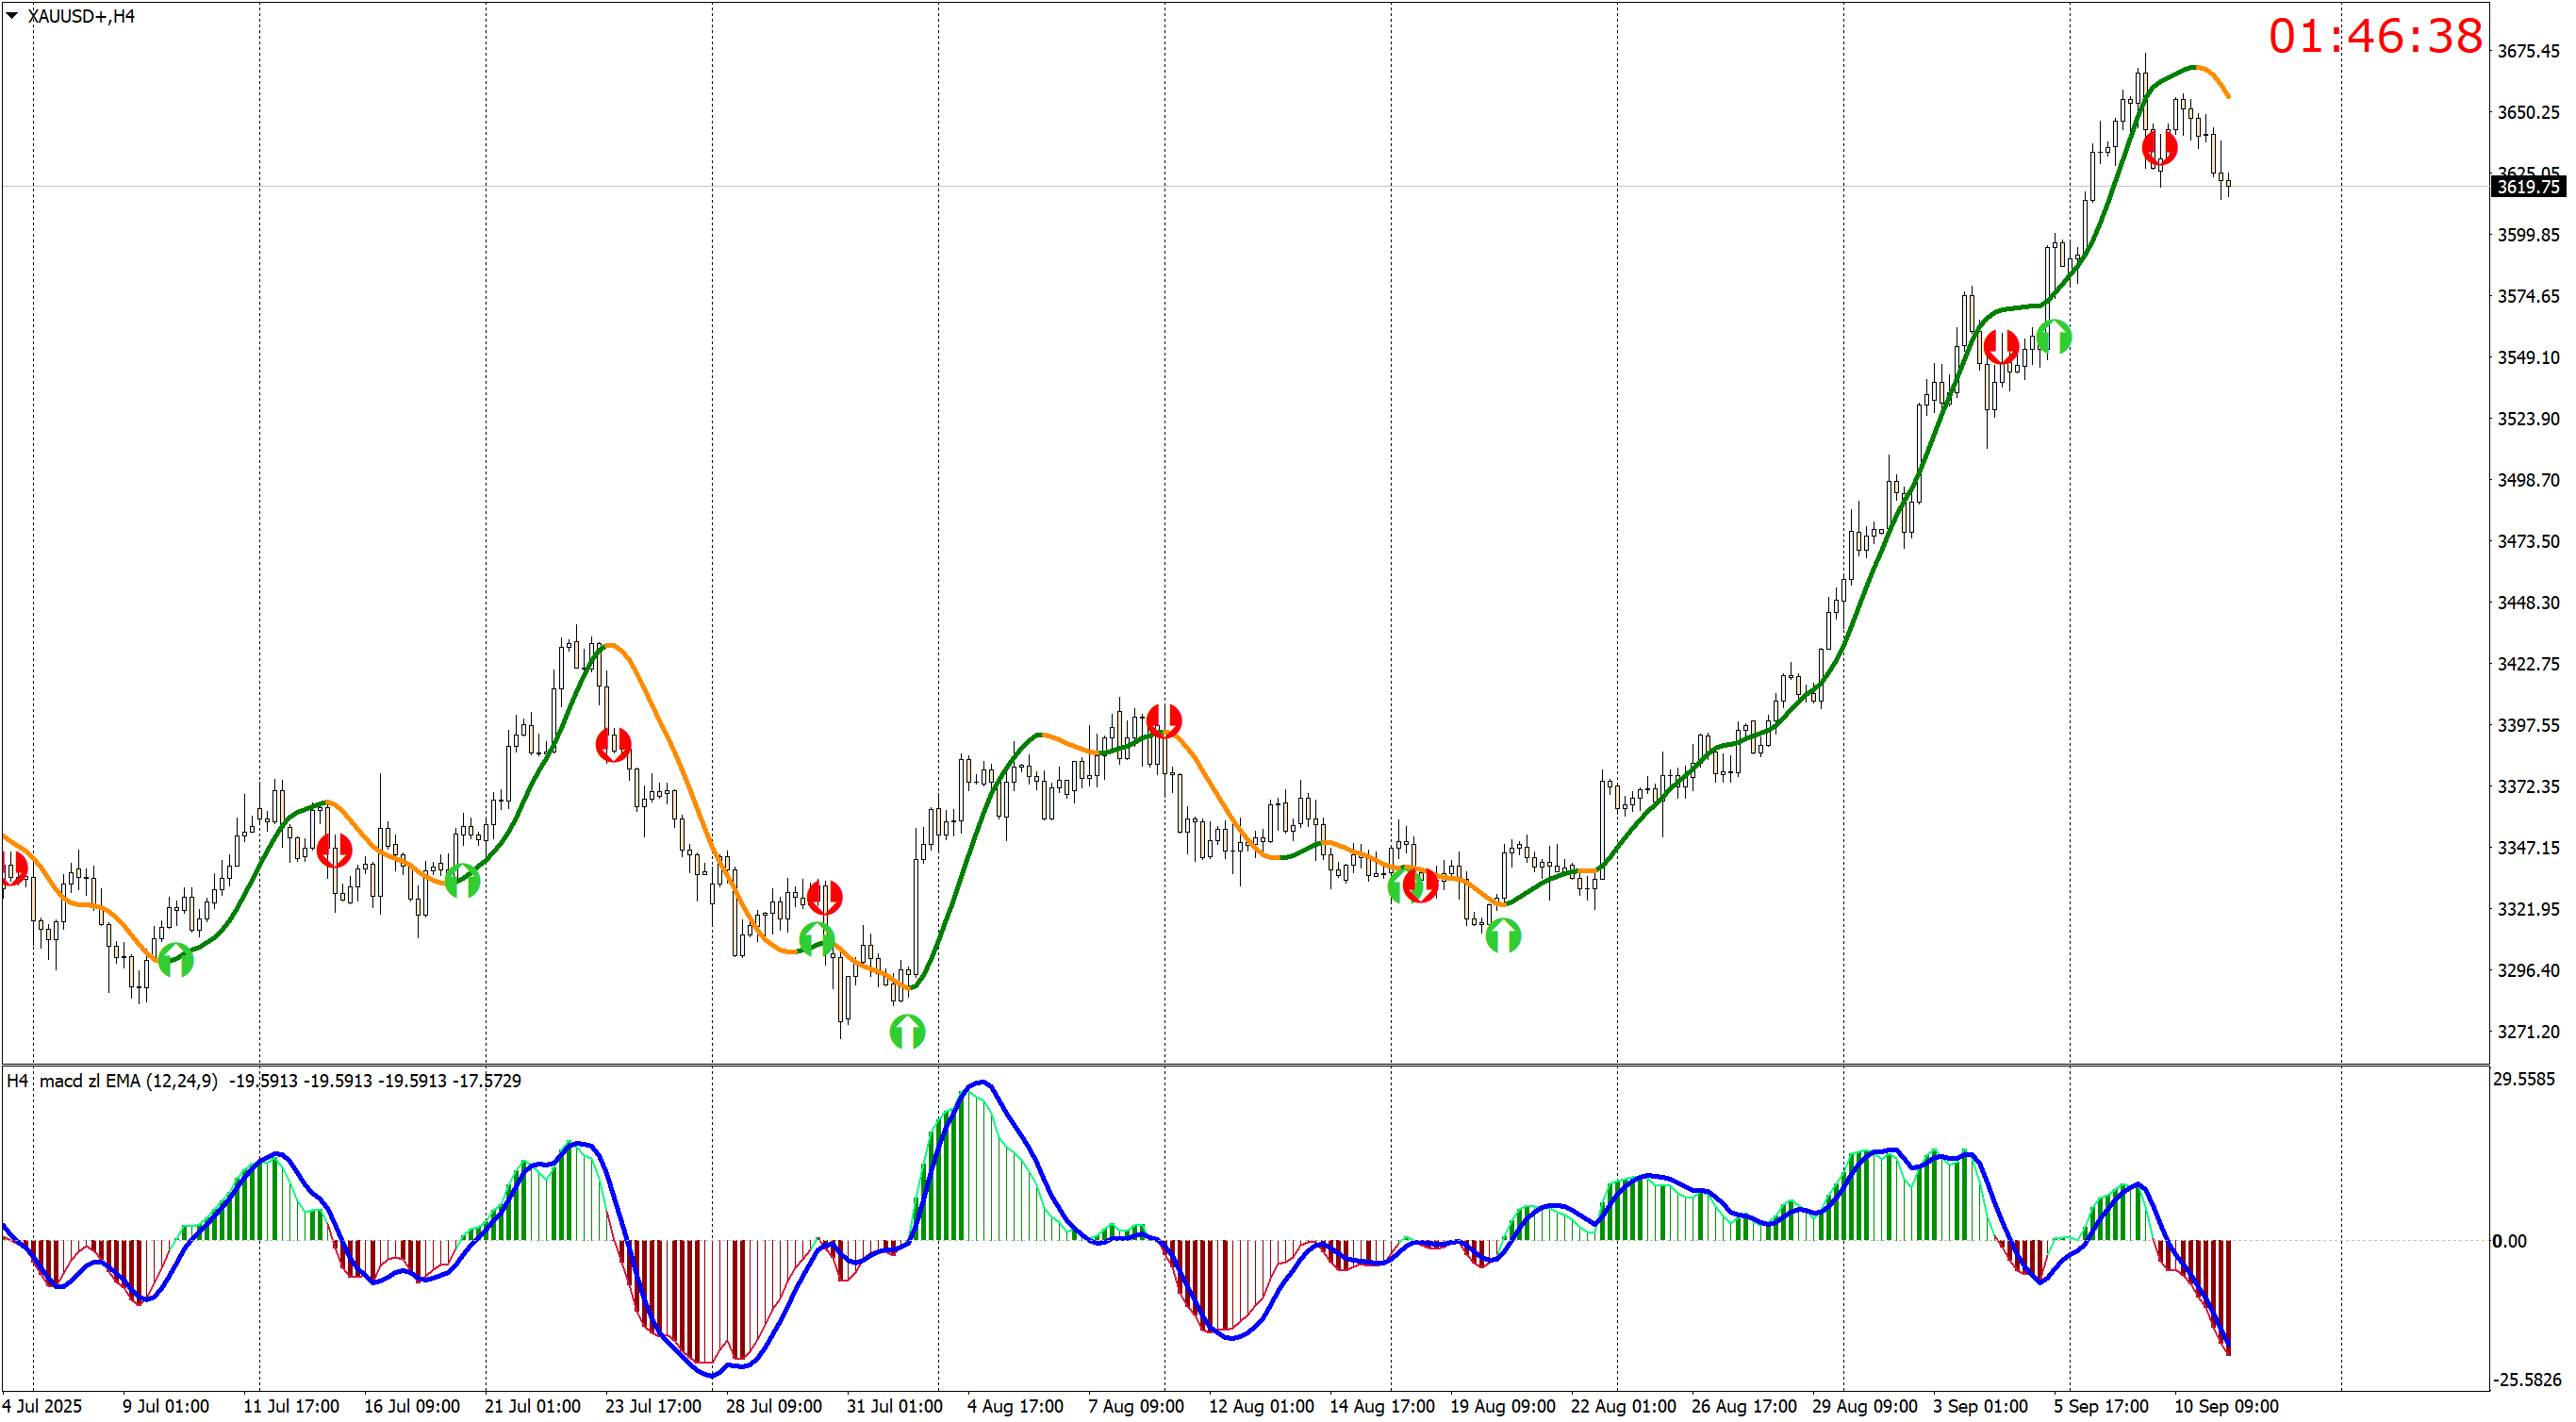
Task: Click the red 01:46:38 countdown timer
Action: (2374, 37)
